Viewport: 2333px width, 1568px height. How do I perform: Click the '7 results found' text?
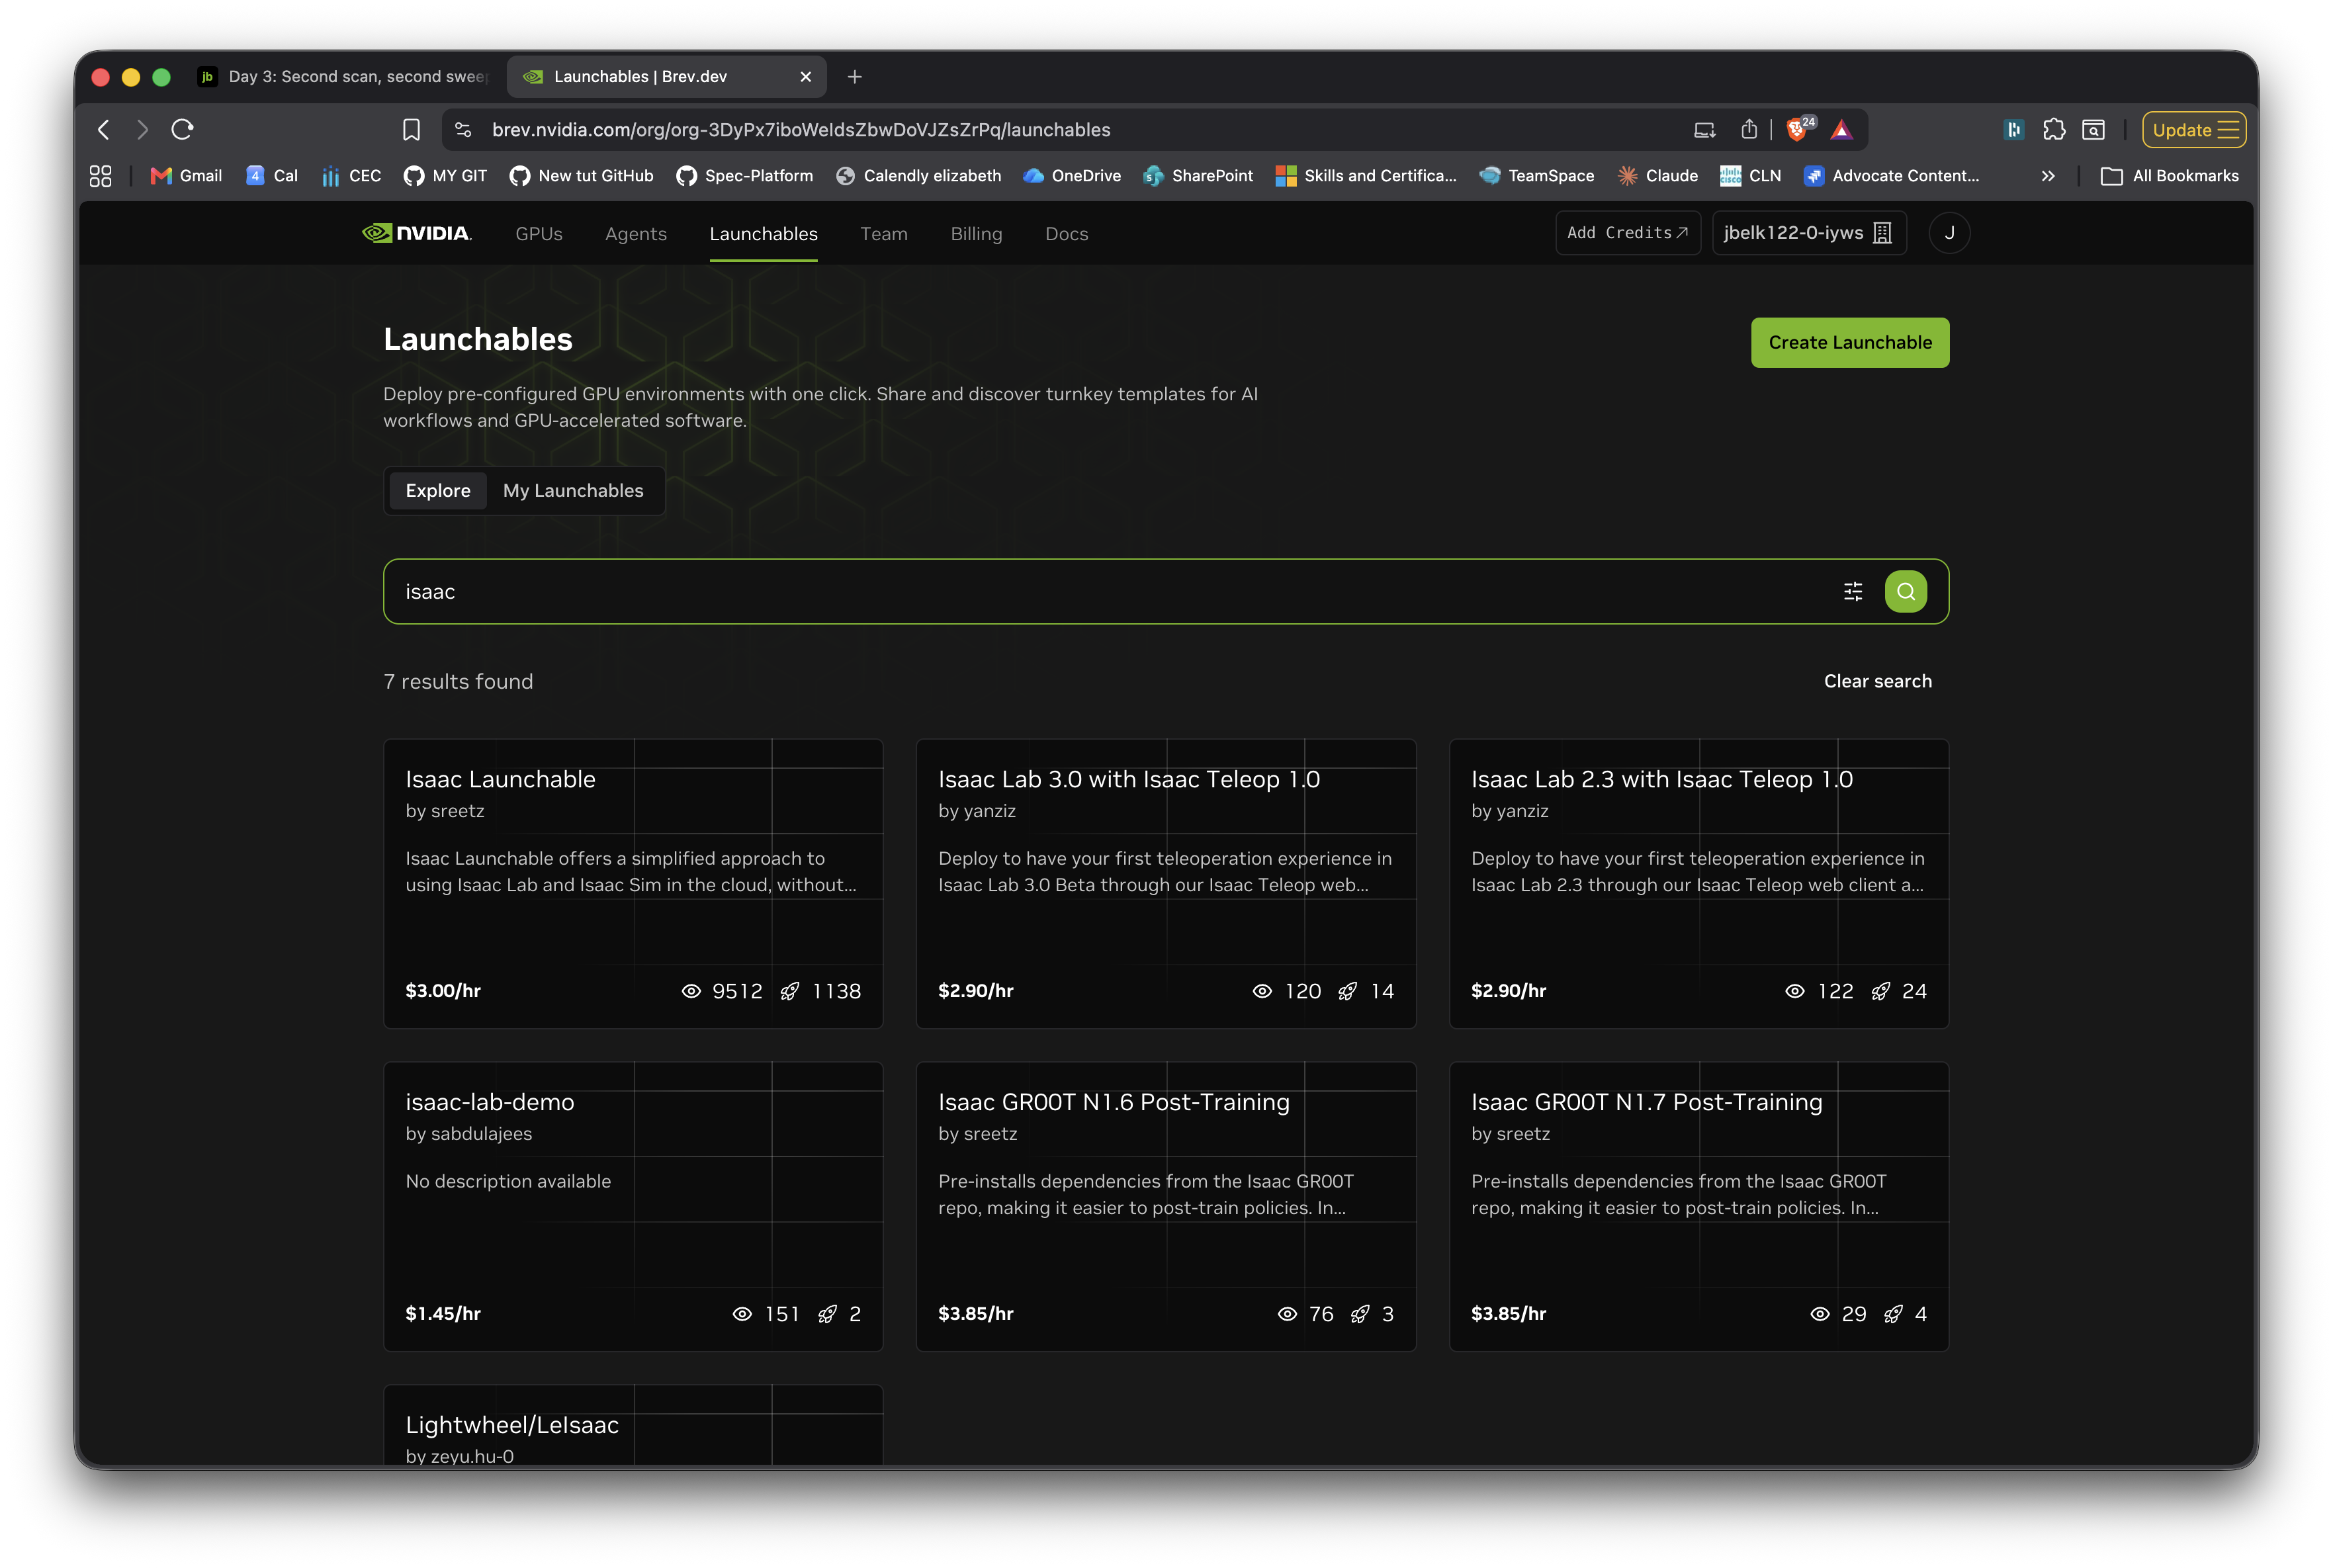click(458, 681)
